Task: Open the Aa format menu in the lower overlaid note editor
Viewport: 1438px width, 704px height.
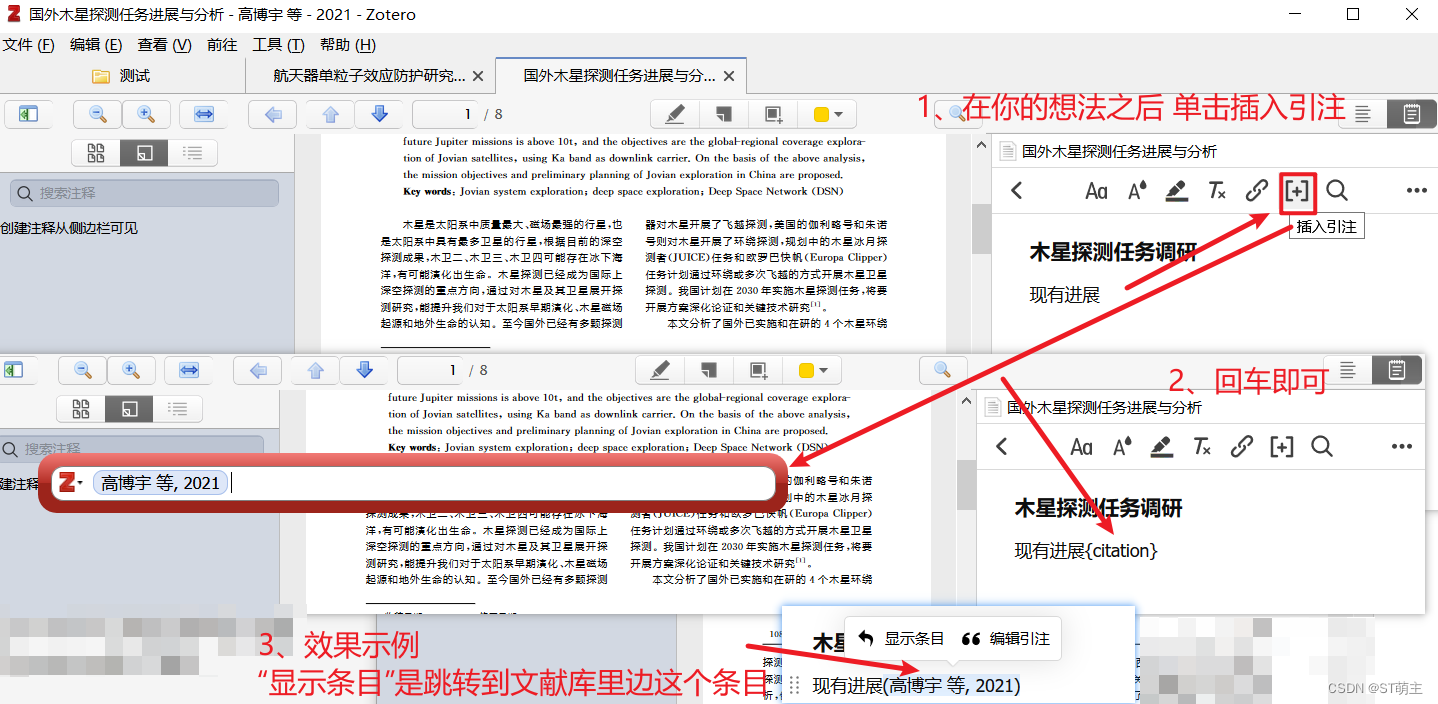Action: click(x=1081, y=447)
